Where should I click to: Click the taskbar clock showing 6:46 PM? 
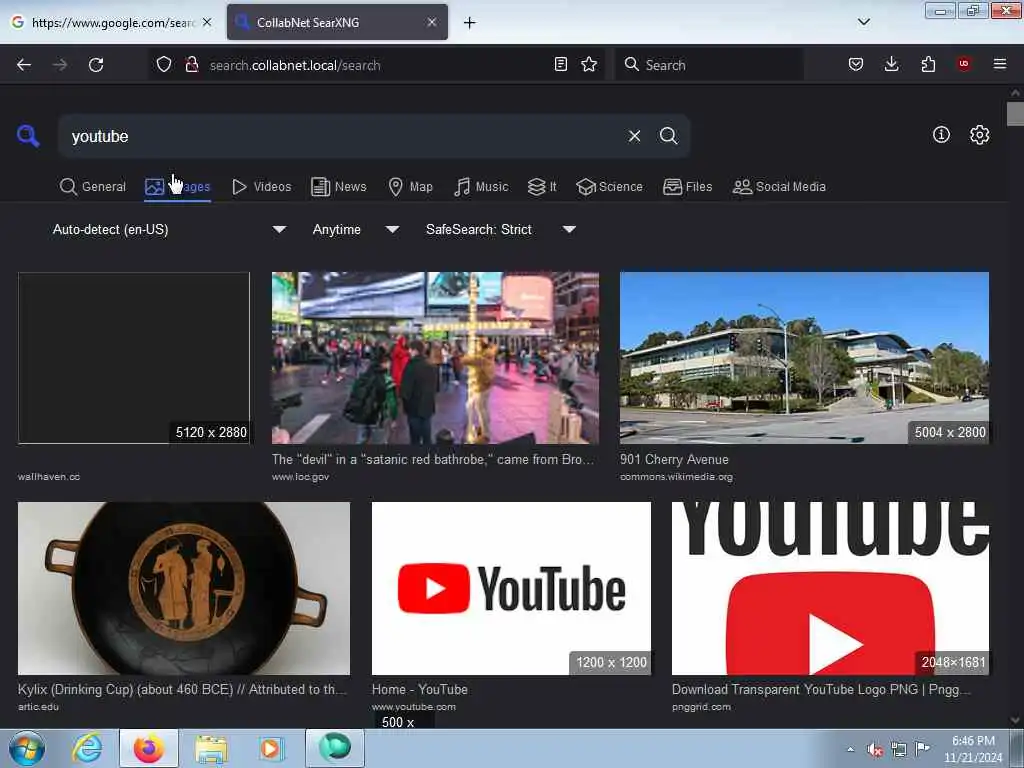973,749
